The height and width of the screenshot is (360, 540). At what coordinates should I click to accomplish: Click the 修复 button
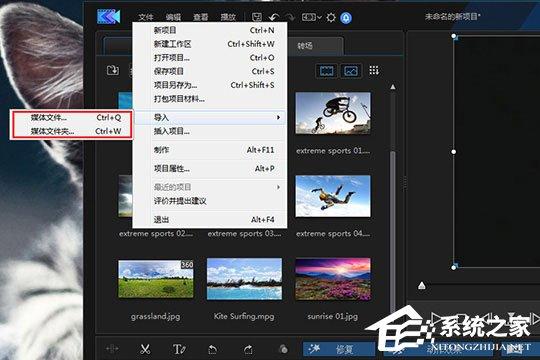pos(339,349)
